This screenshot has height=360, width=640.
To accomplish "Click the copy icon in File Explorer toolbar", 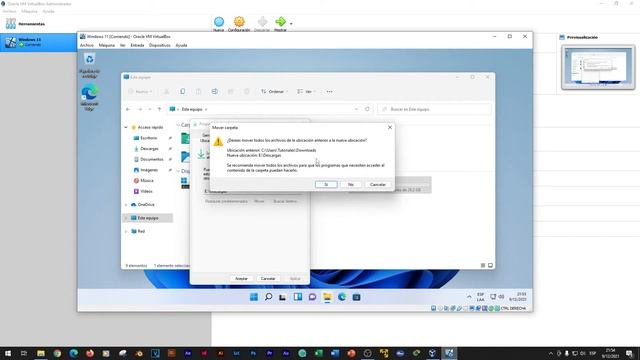I will coord(182,91).
